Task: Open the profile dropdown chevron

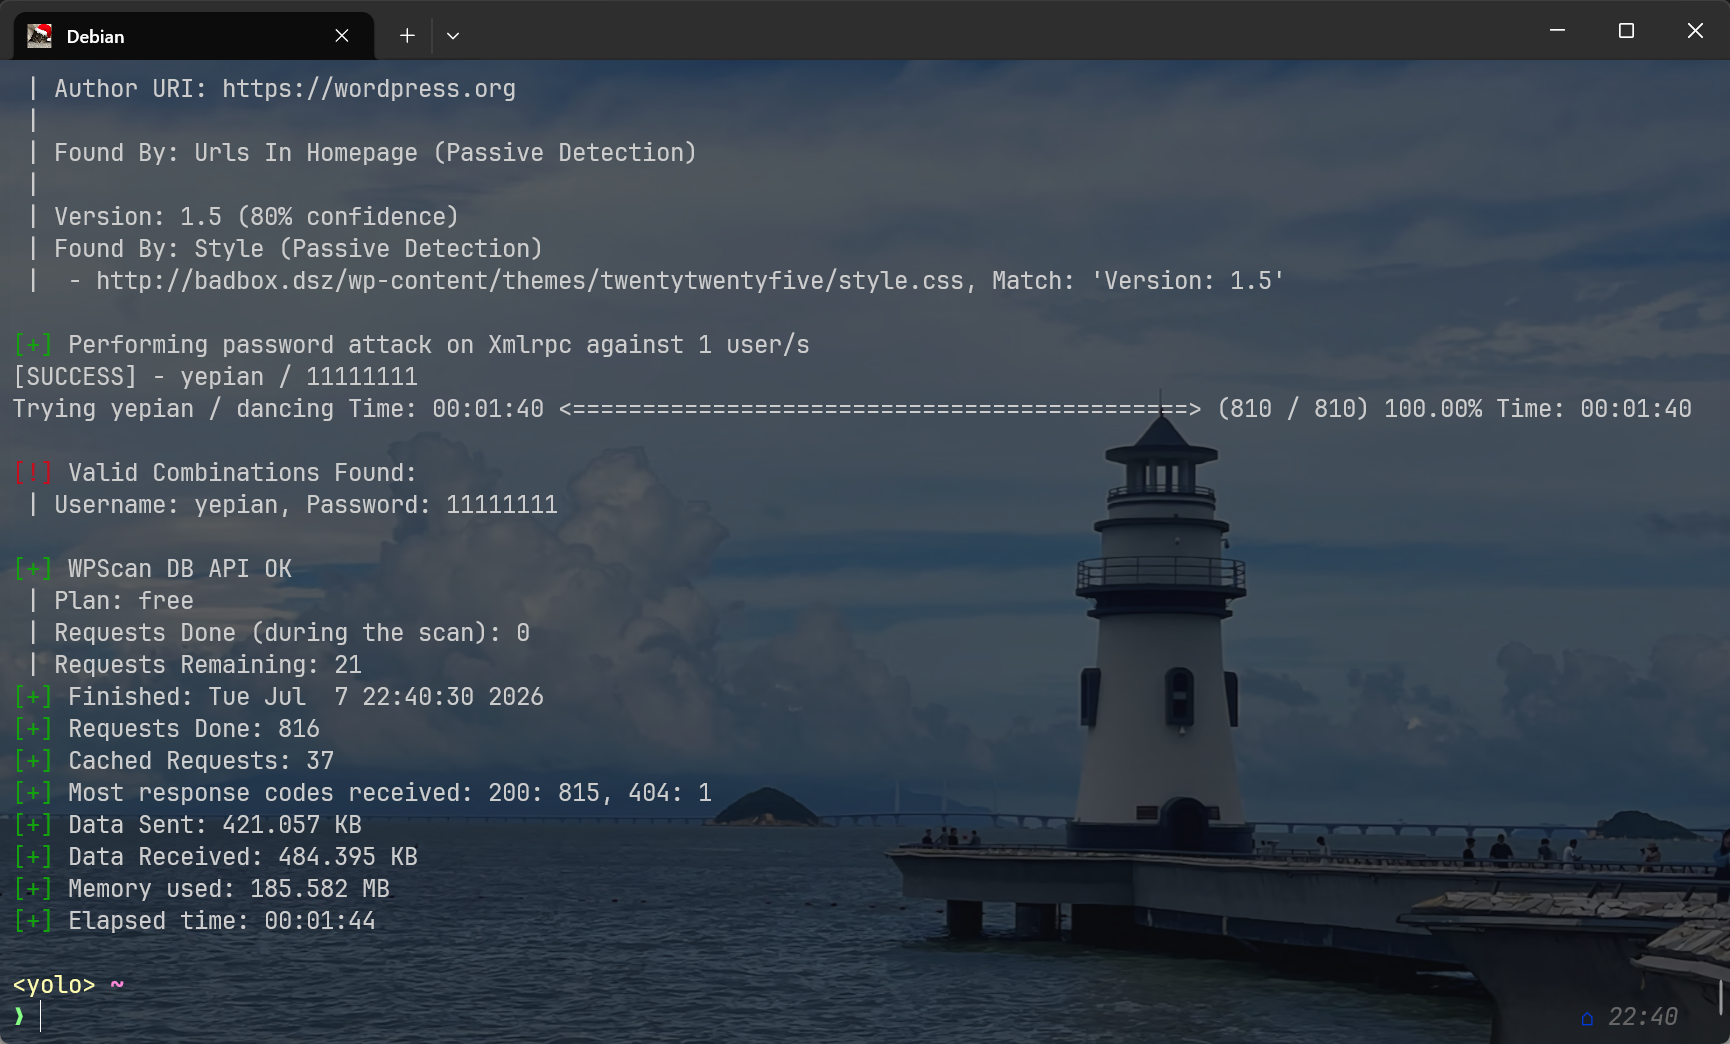Action: (453, 36)
